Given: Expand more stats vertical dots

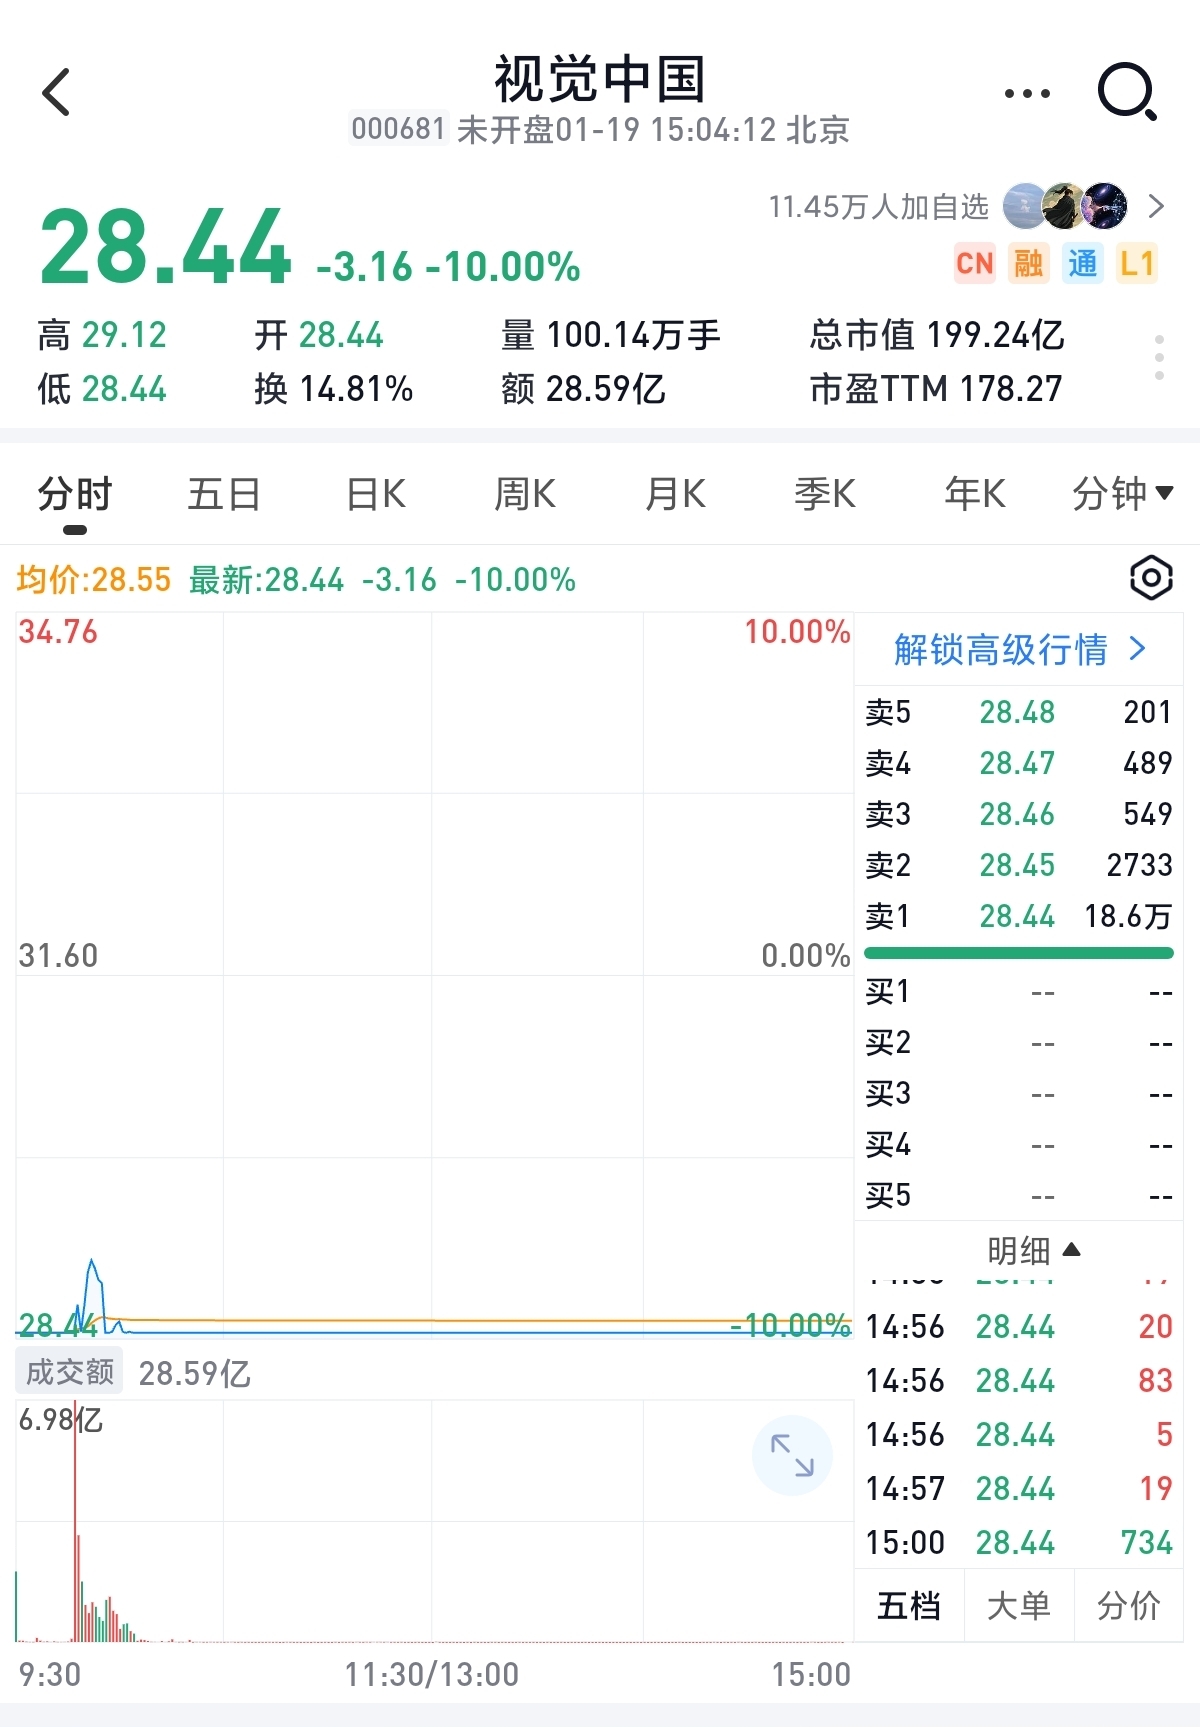Looking at the screenshot, I should pos(1159,358).
